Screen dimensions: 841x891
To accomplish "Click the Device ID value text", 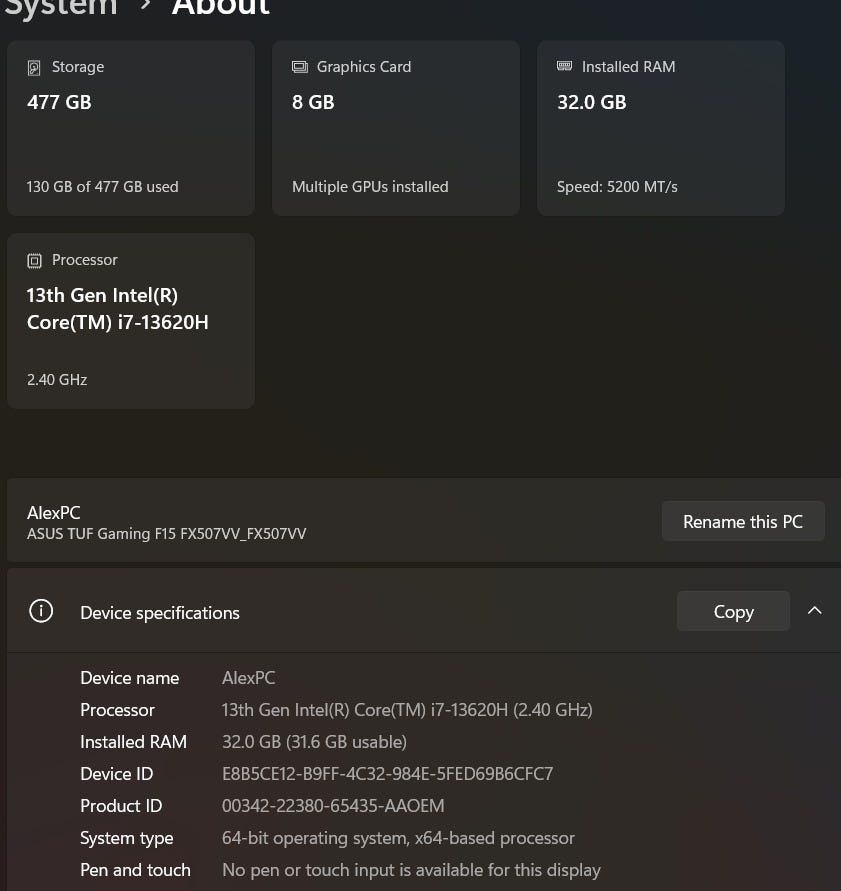I will point(387,774).
